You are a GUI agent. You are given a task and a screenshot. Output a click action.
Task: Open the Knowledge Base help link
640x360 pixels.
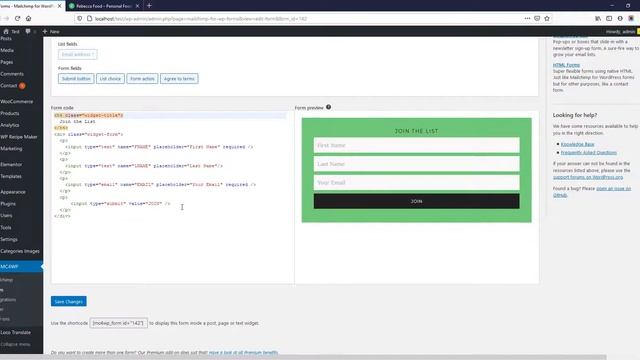point(577,144)
